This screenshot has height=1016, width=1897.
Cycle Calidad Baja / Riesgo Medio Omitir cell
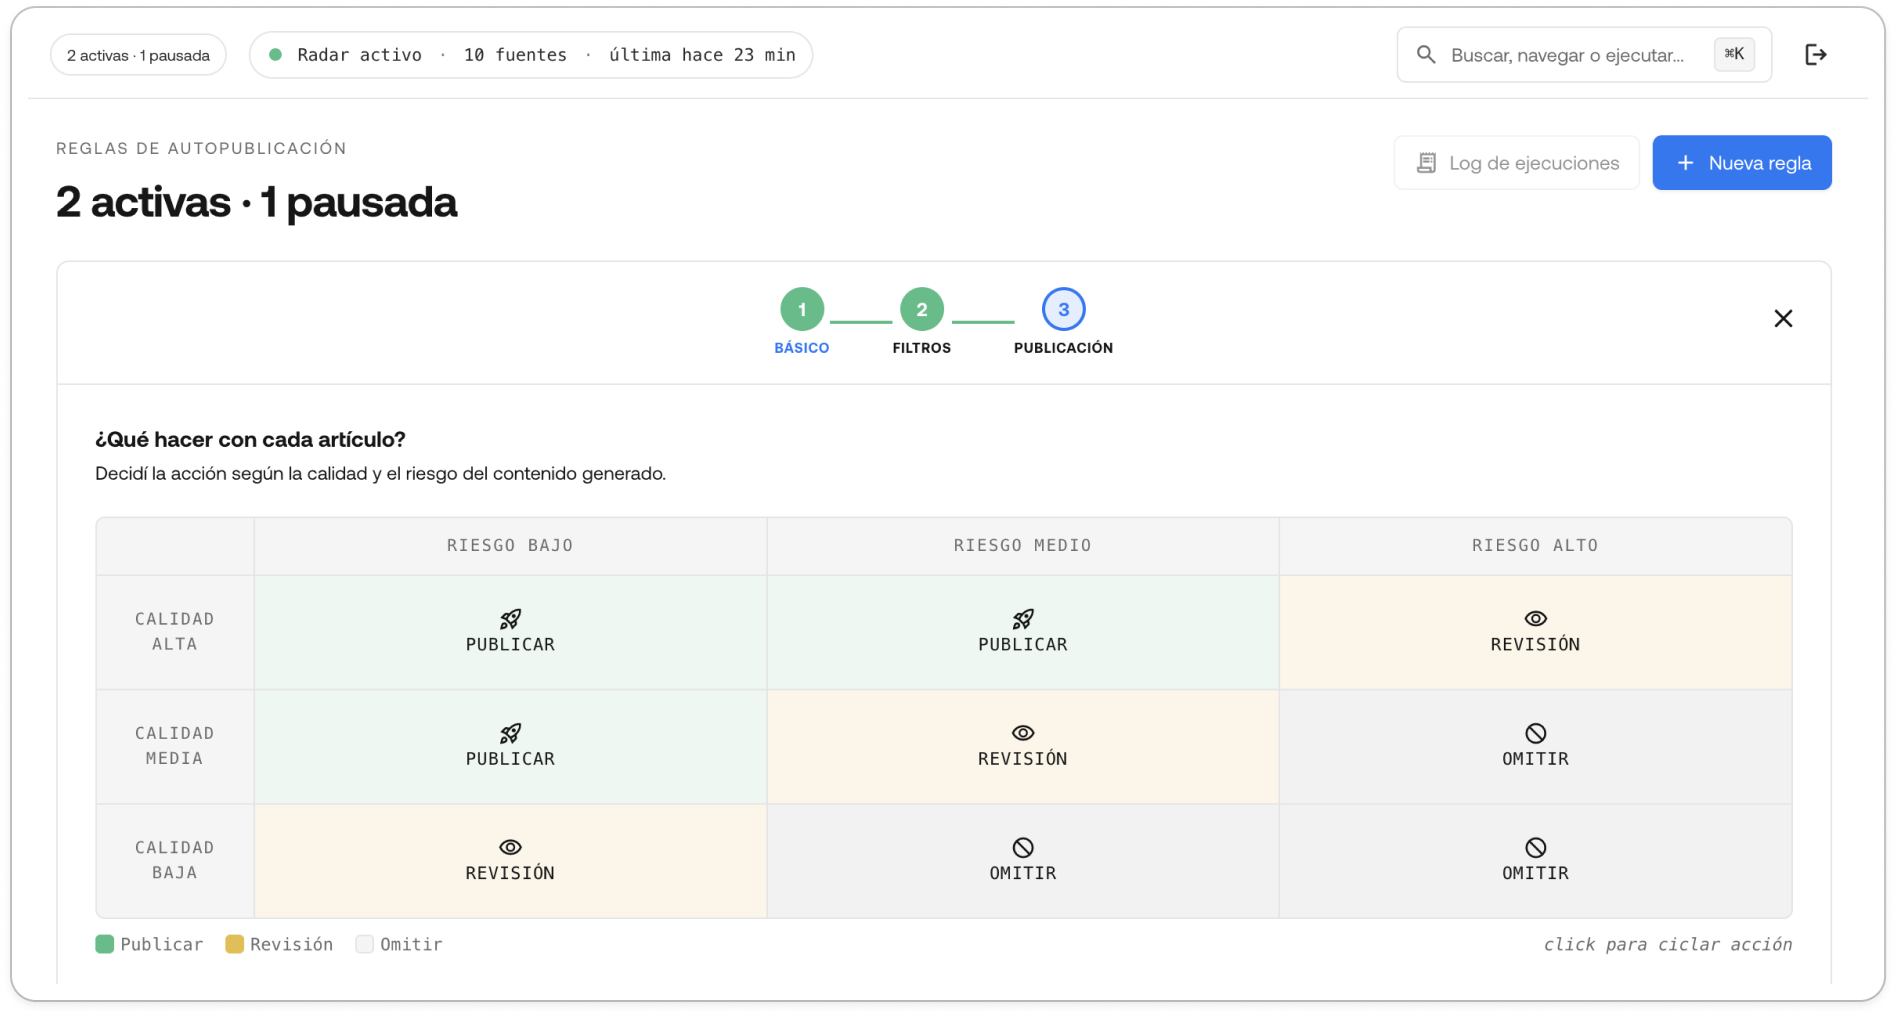coord(1023,861)
